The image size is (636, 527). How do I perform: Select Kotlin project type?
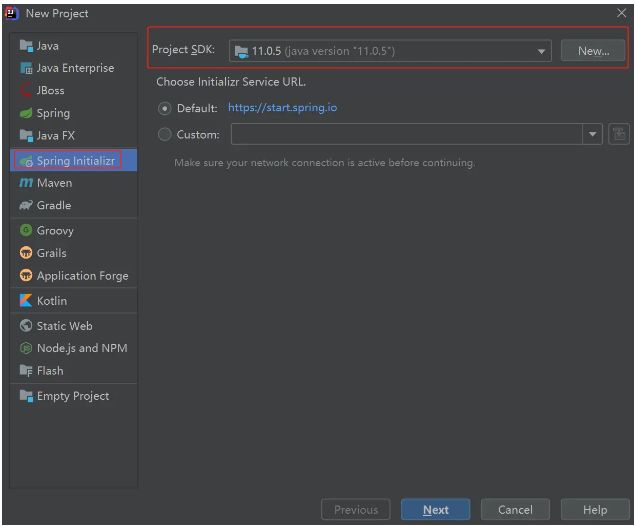pyautogui.click(x=73, y=301)
